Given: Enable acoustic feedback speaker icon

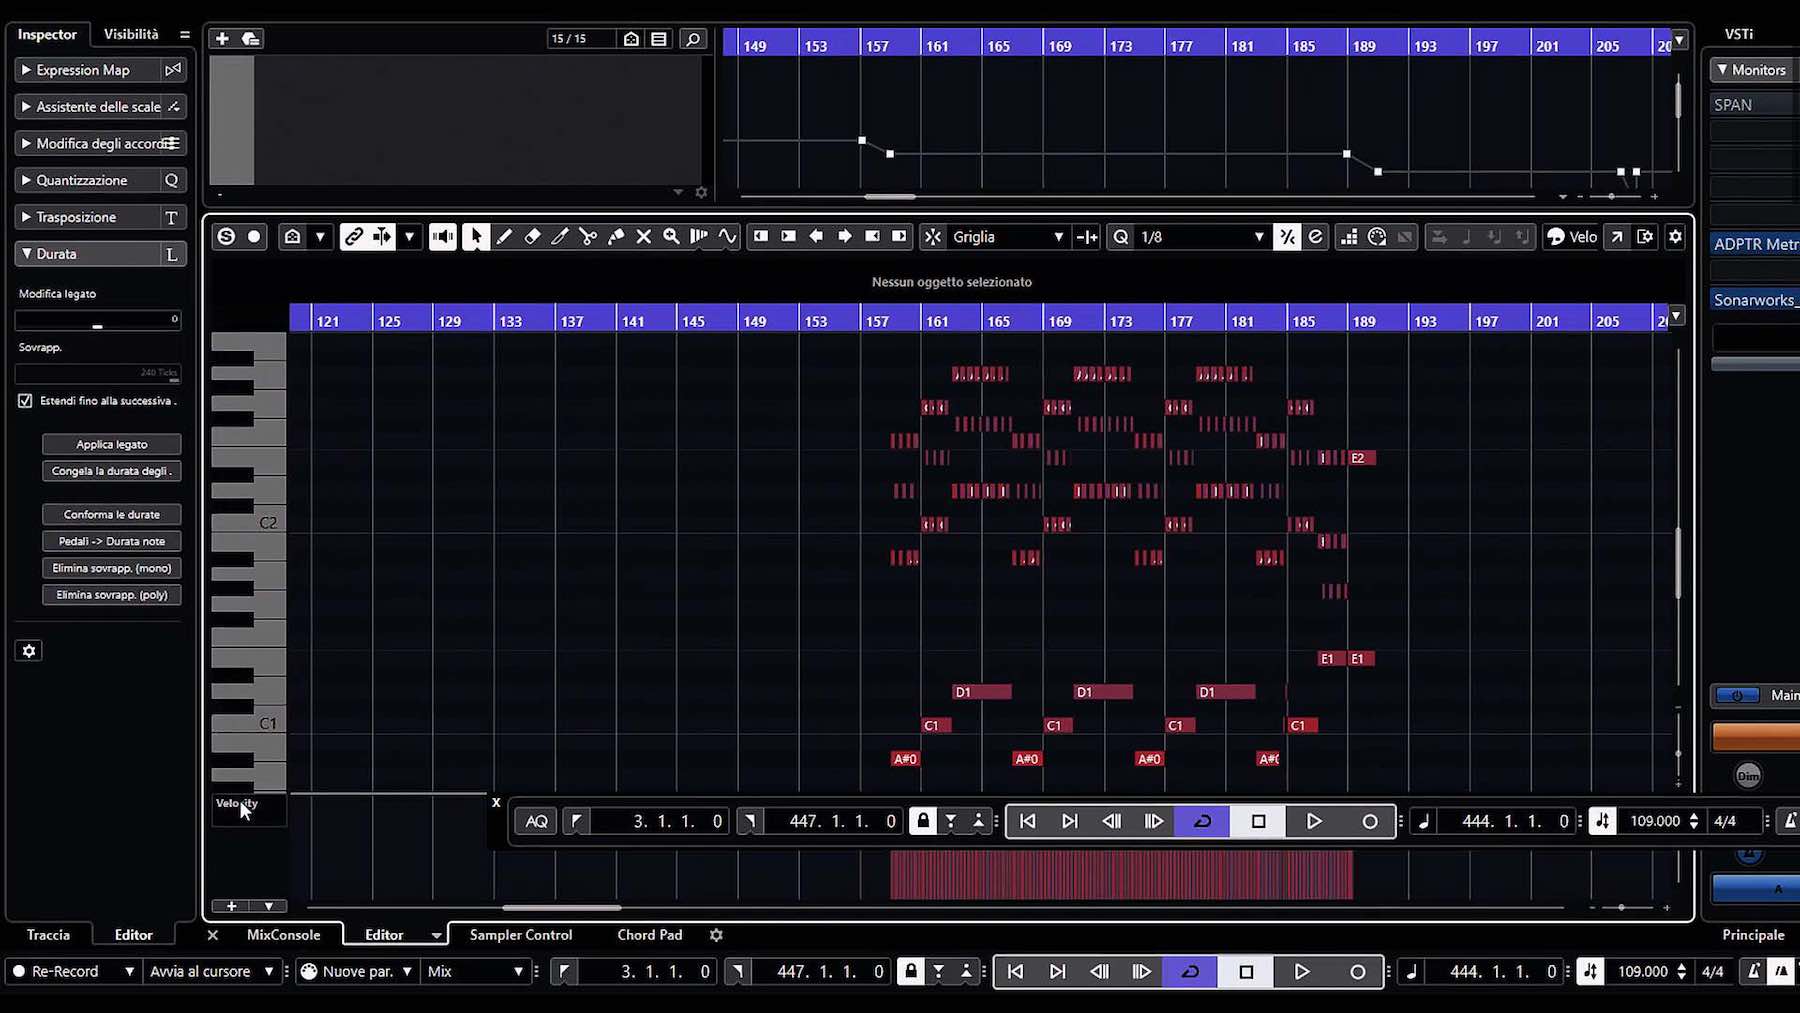Looking at the screenshot, I should [442, 236].
